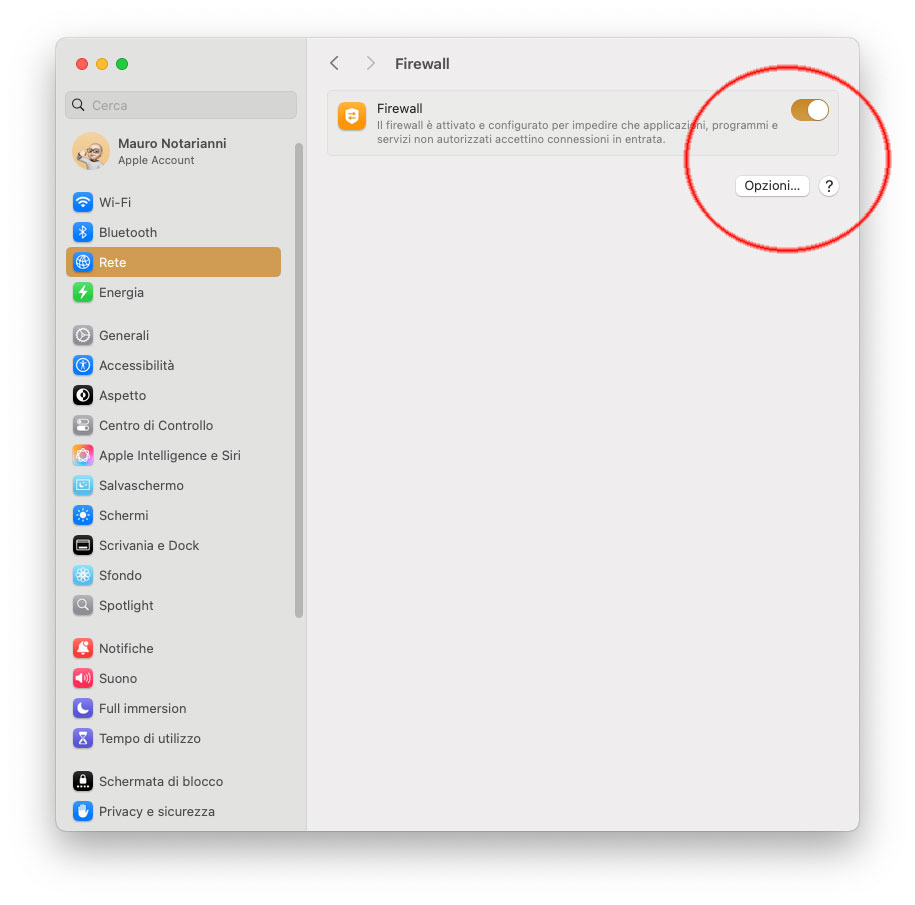Viewport: 915px width, 905px height.
Task: Click the question mark help button
Action: tap(829, 186)
